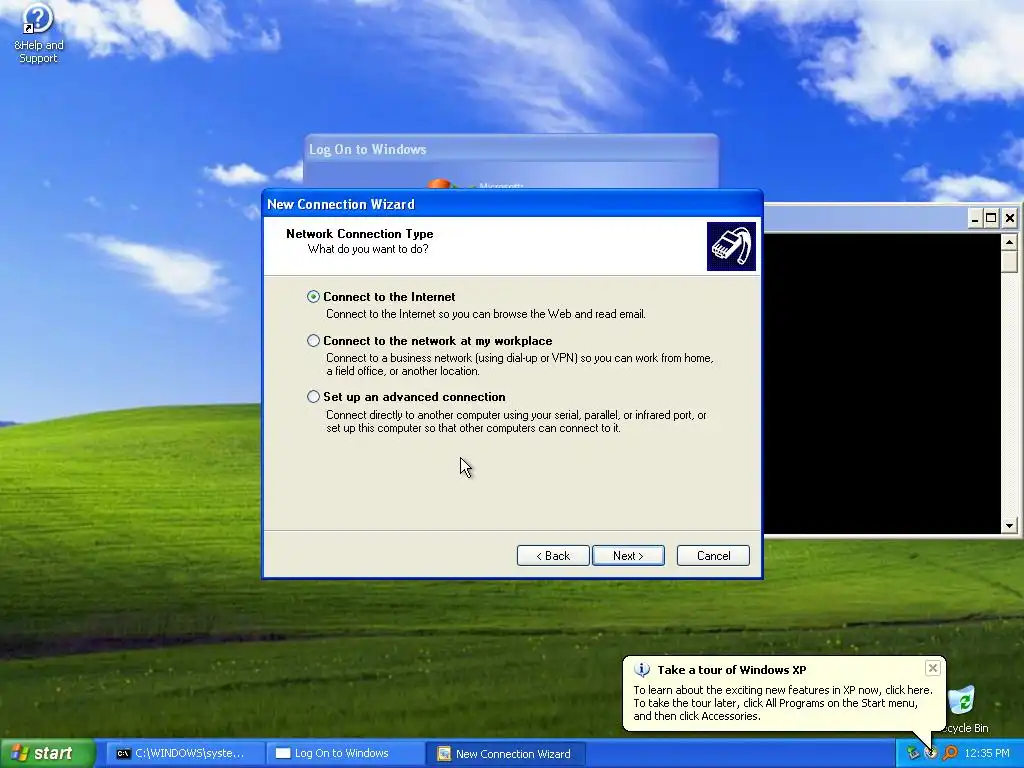Click inside the black command prompt area
1024x768 pixels.
pyautogui.click(x=882, y=383)
